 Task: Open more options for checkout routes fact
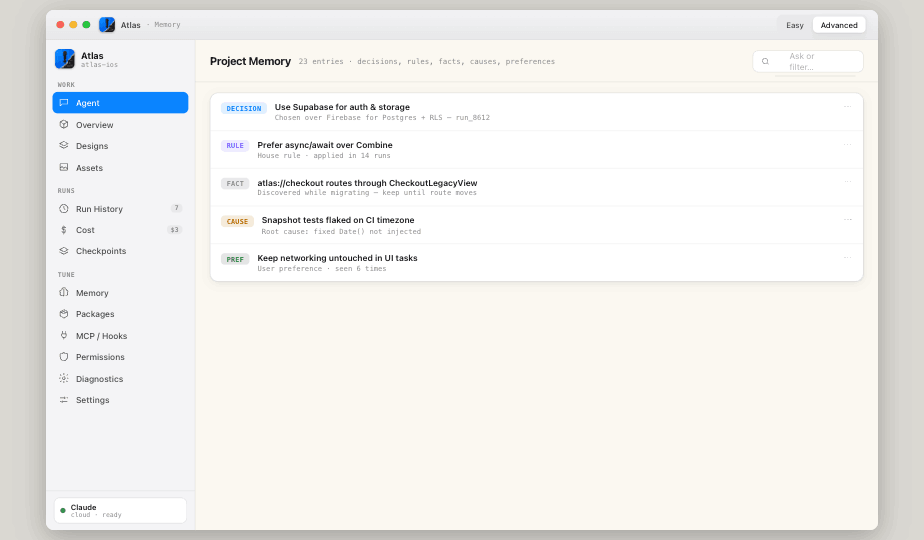pyautogui.click(x=847, y=182)
